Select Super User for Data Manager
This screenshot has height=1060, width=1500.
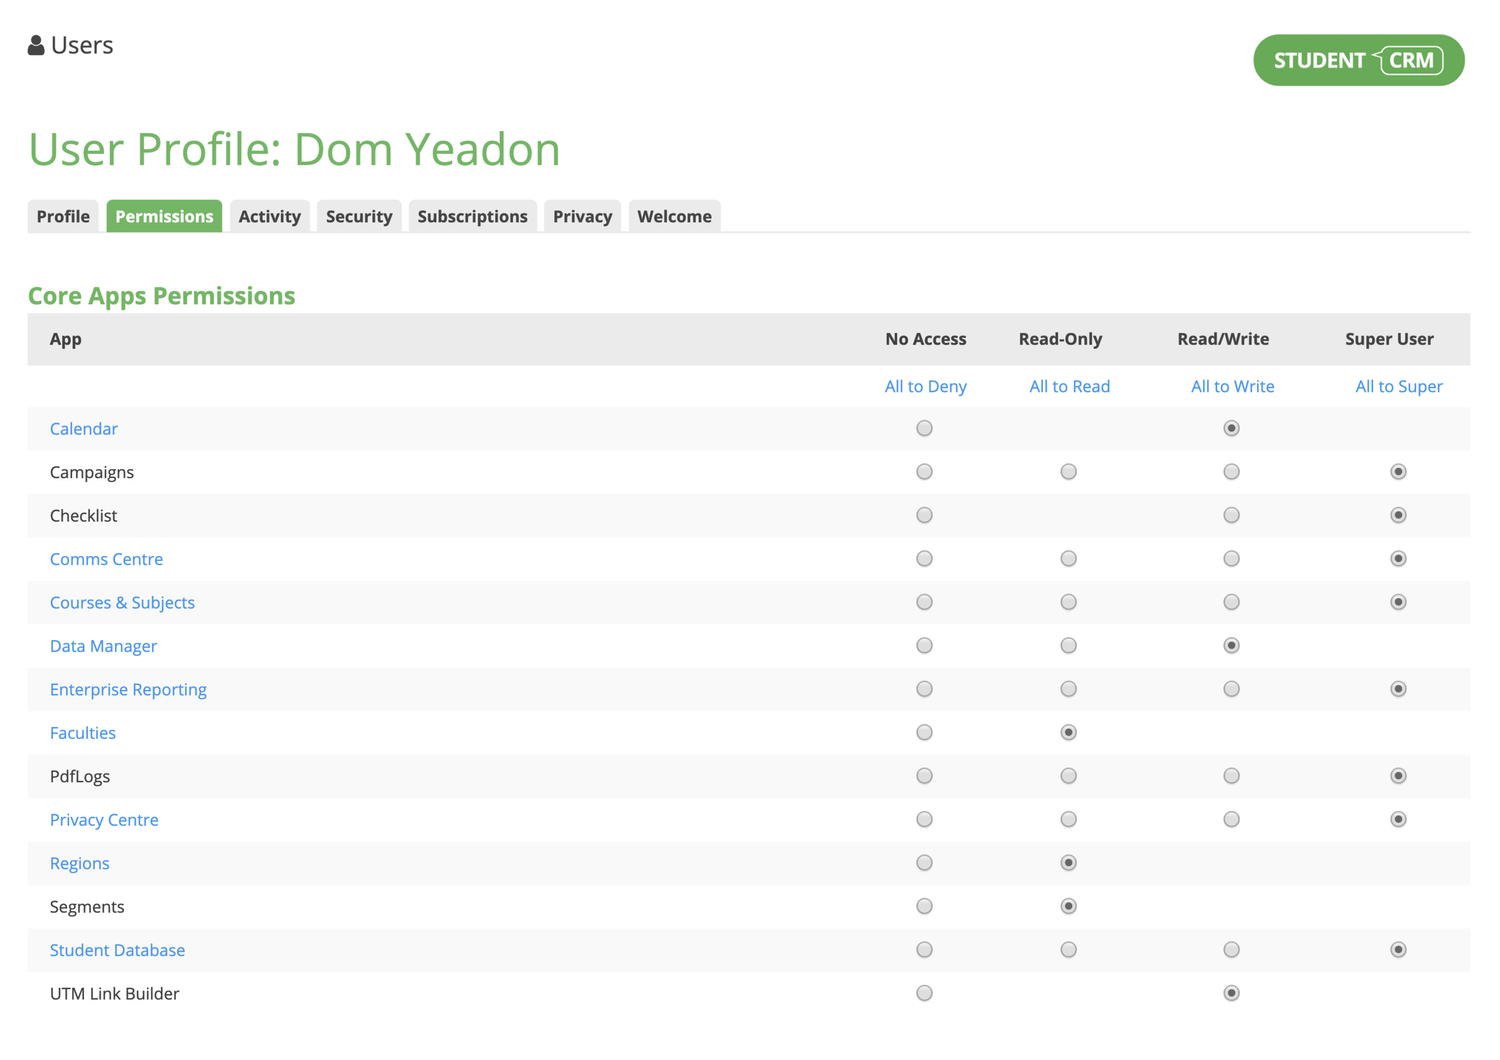pos(1398,645)
